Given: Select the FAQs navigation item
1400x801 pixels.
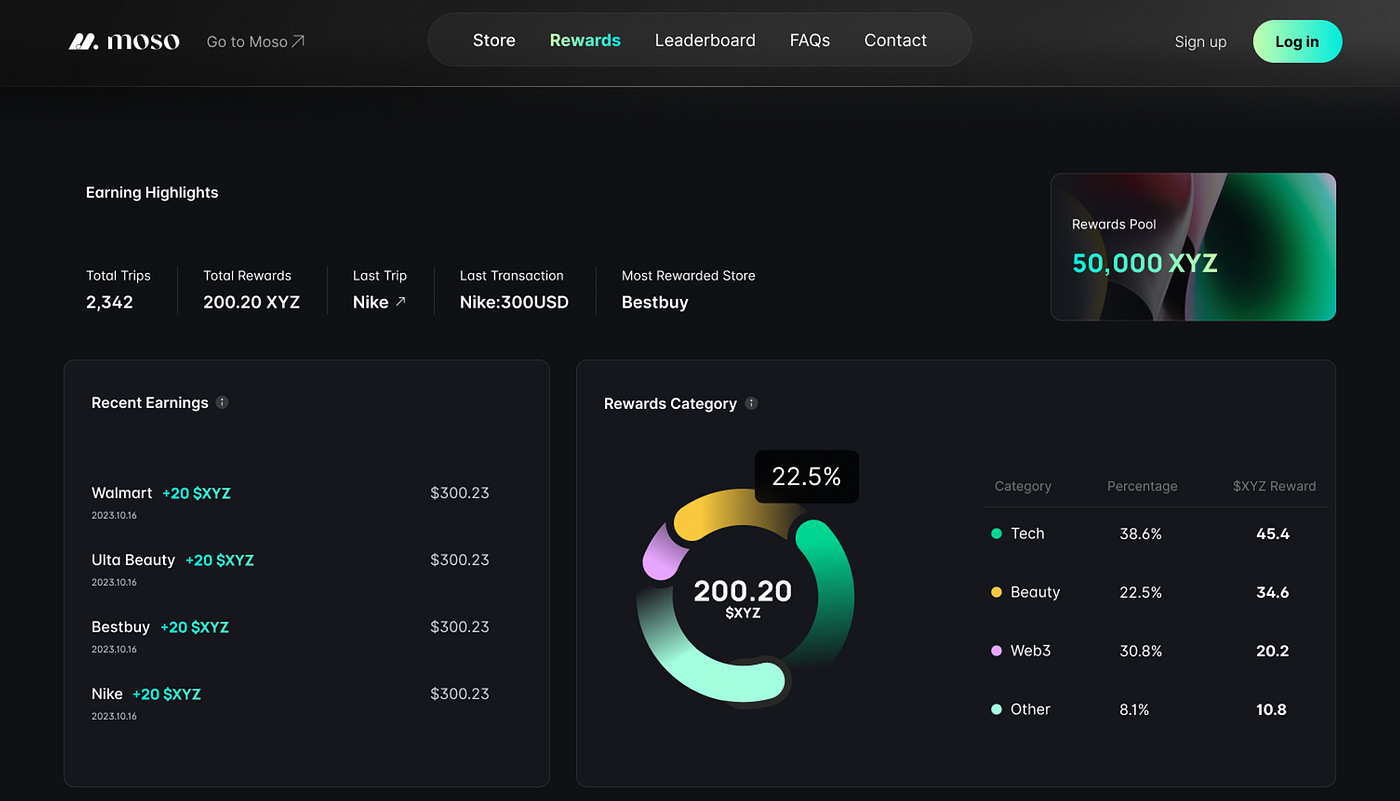Looking at the screenshot, I should click(810, 40).
